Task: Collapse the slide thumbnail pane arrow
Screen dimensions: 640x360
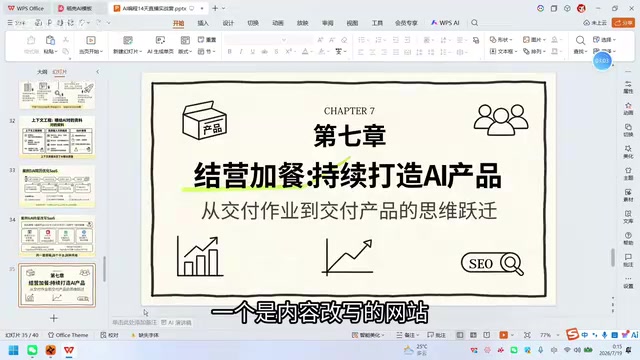Action: pos(98,72)
